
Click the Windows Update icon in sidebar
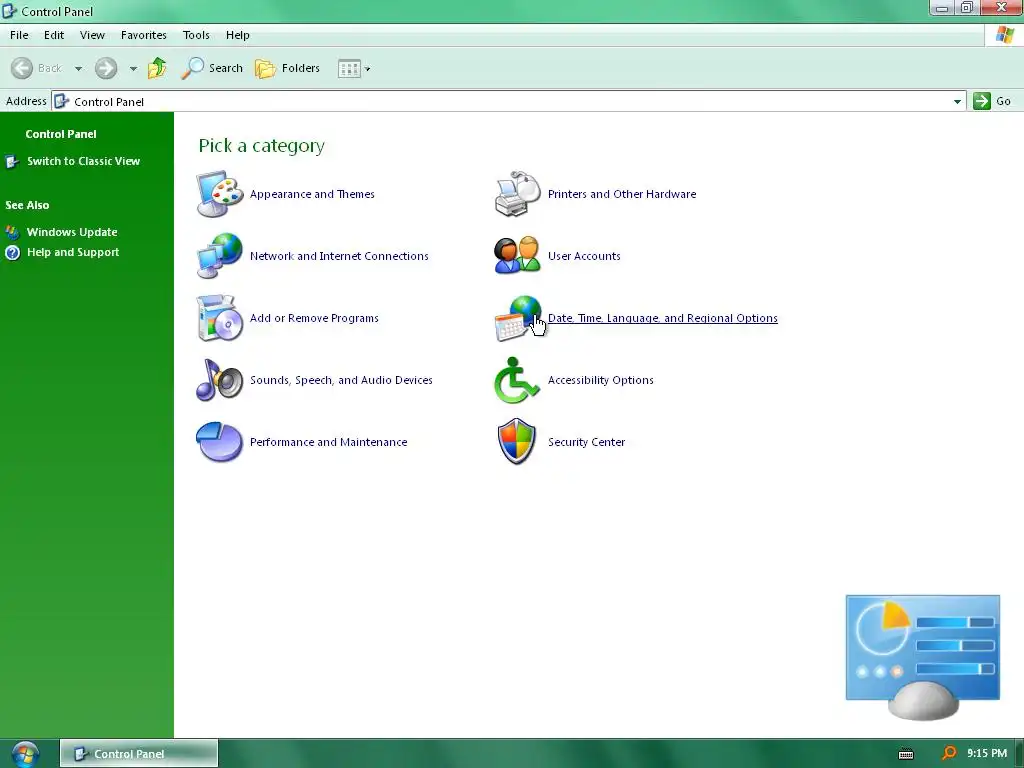click(x=12, y=232)
